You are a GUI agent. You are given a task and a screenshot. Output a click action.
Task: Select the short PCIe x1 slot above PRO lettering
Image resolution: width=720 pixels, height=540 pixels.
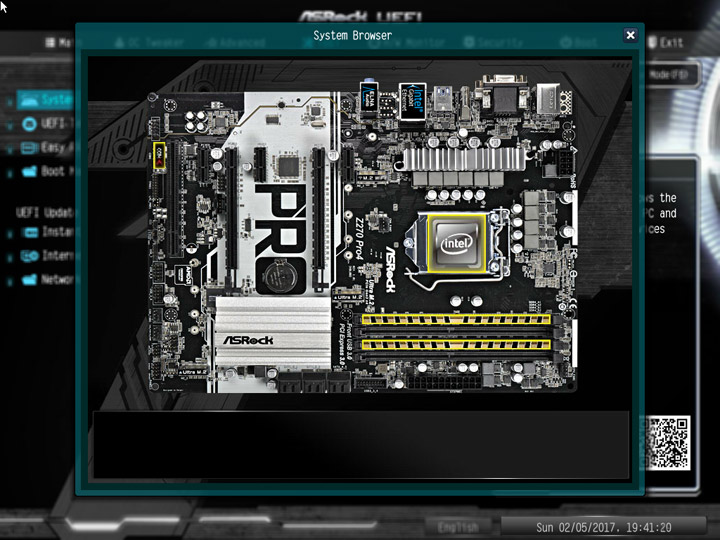point(260,163)
